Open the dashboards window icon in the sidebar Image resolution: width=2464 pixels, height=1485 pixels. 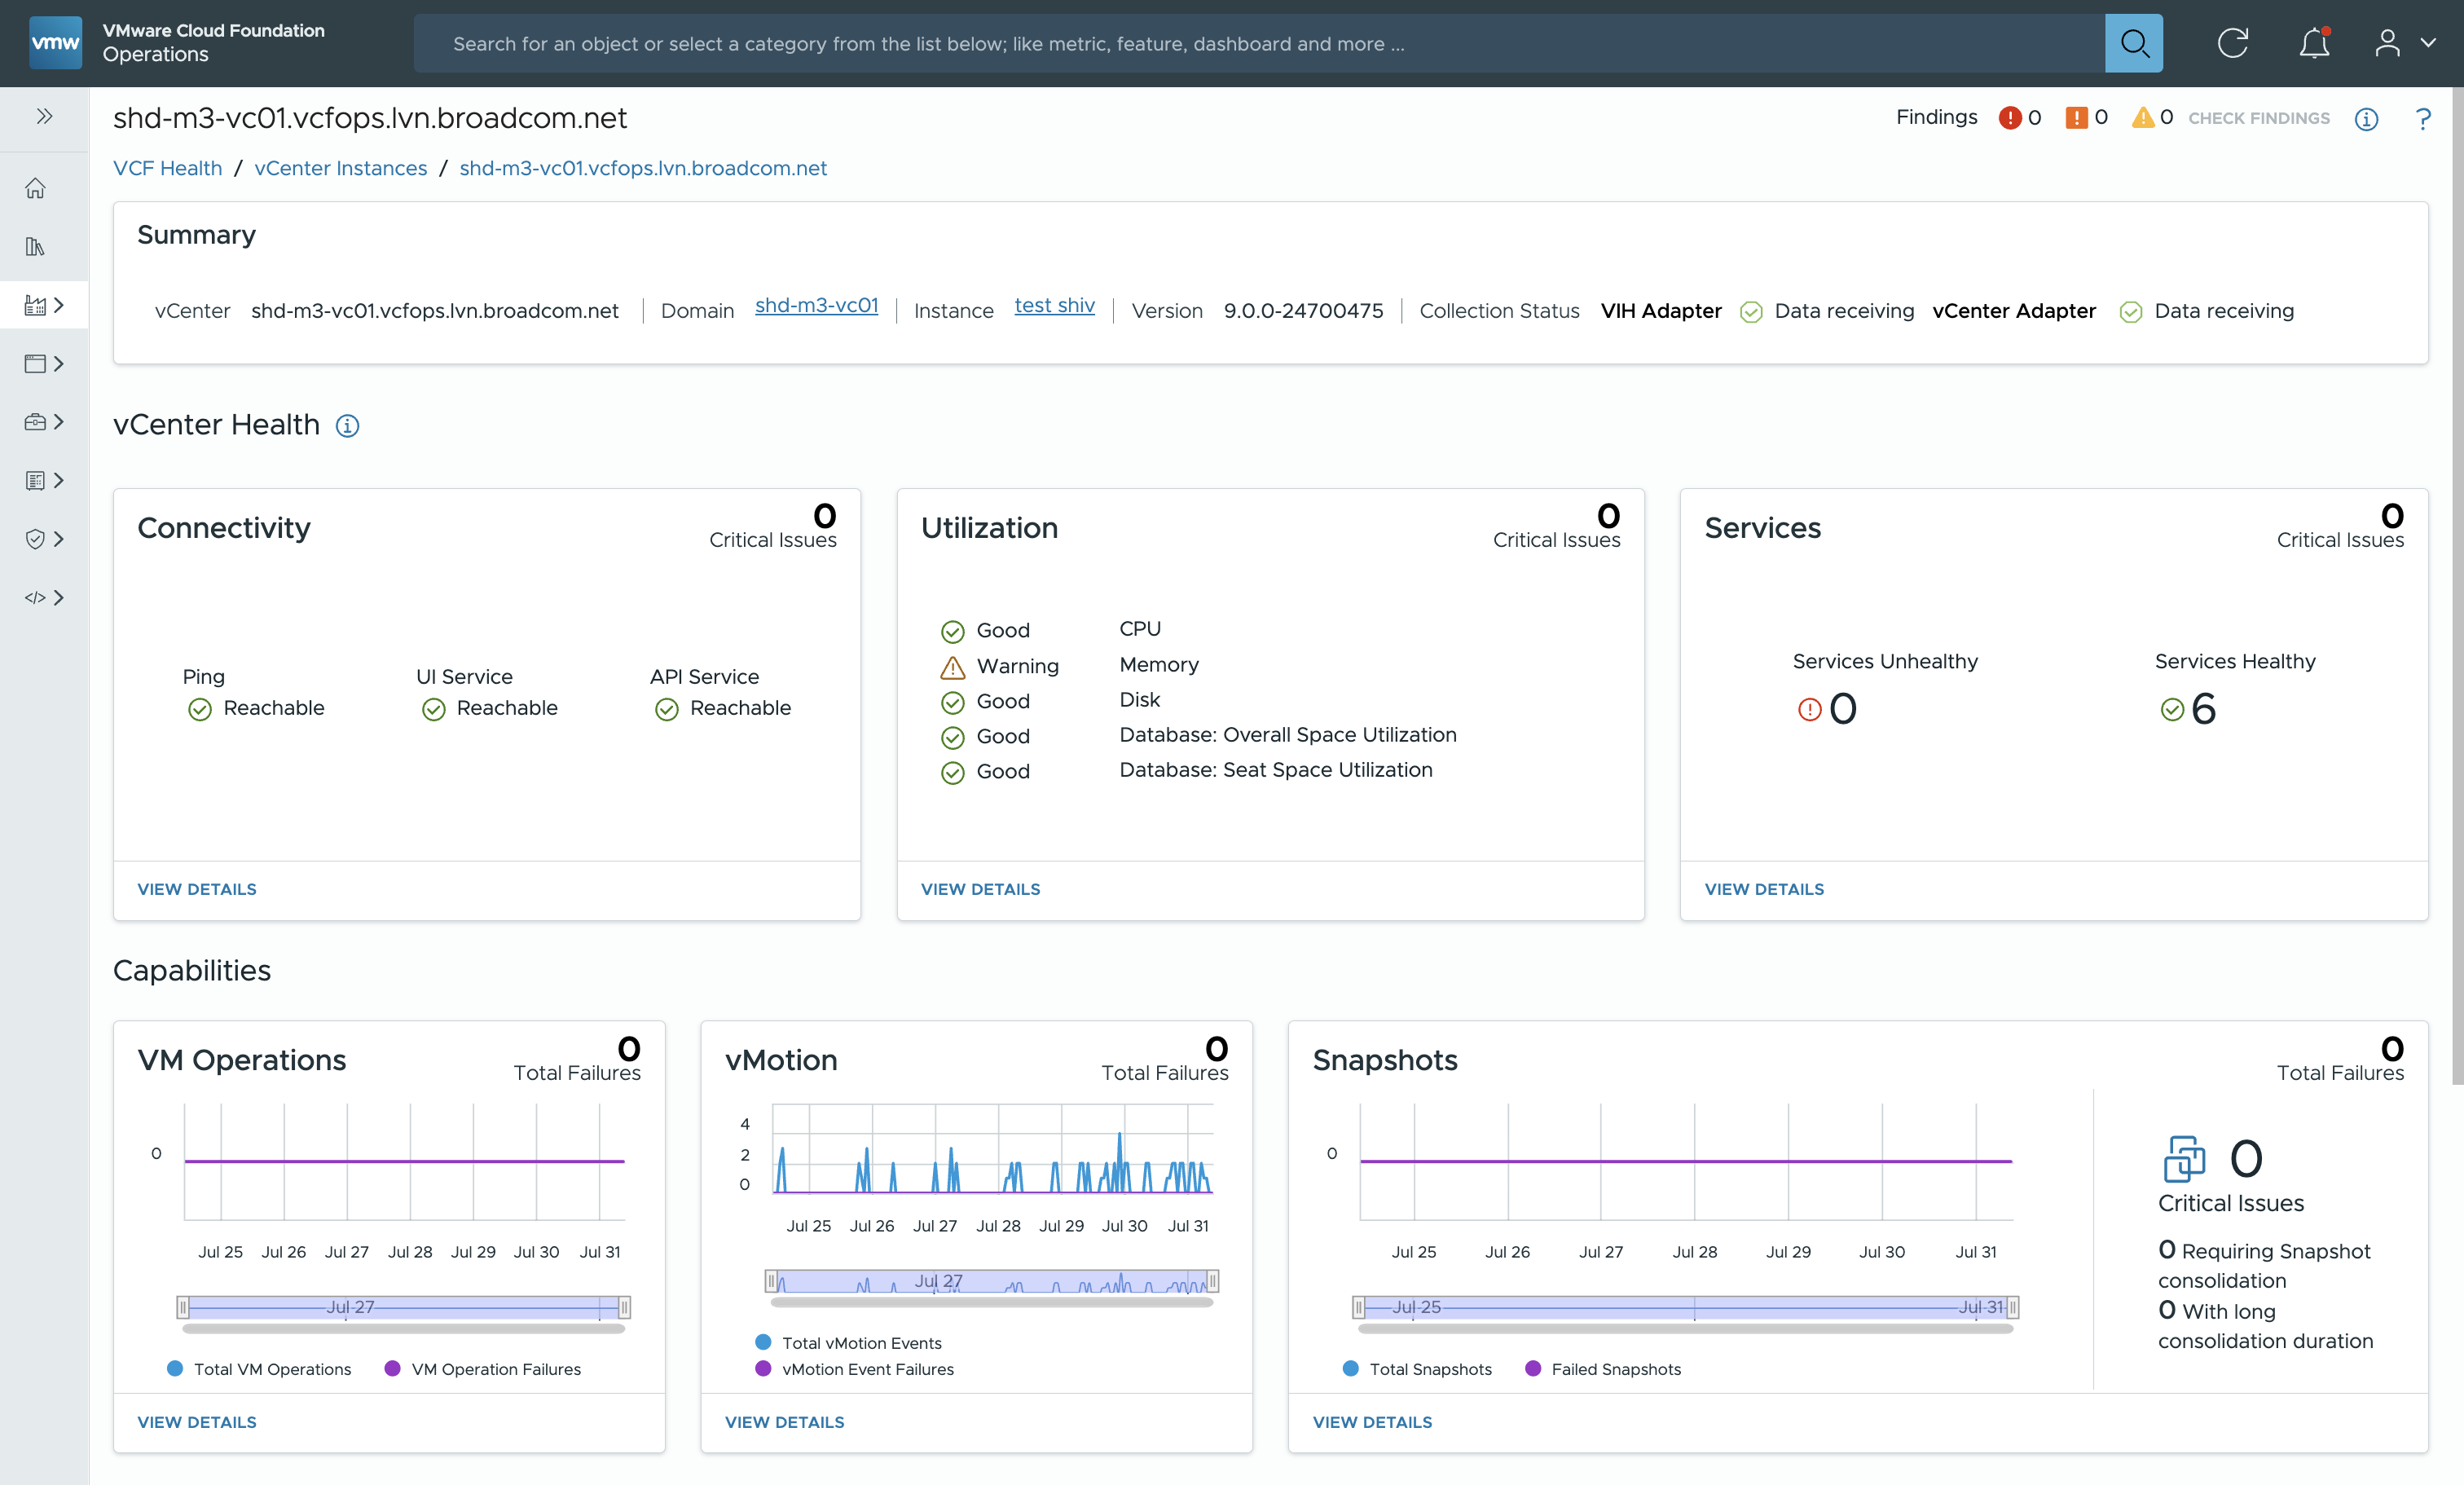(35, 363)
